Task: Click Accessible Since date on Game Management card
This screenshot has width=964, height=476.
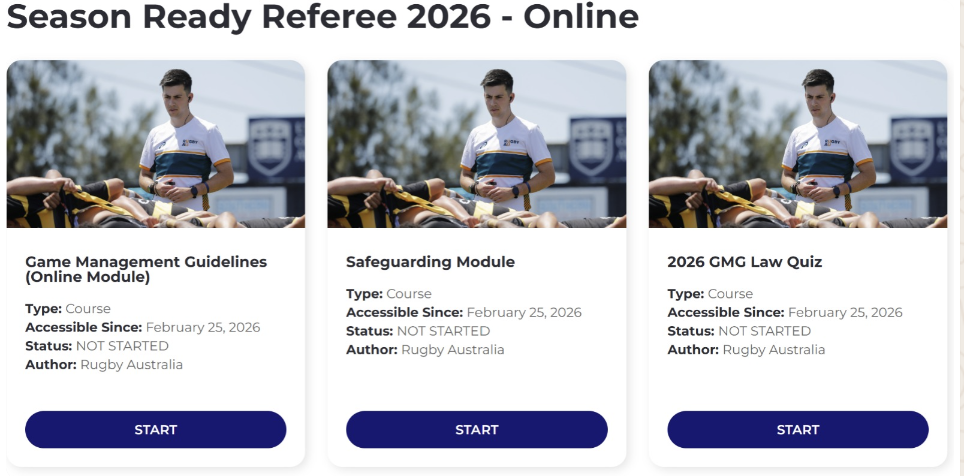Action: (203, 327)
